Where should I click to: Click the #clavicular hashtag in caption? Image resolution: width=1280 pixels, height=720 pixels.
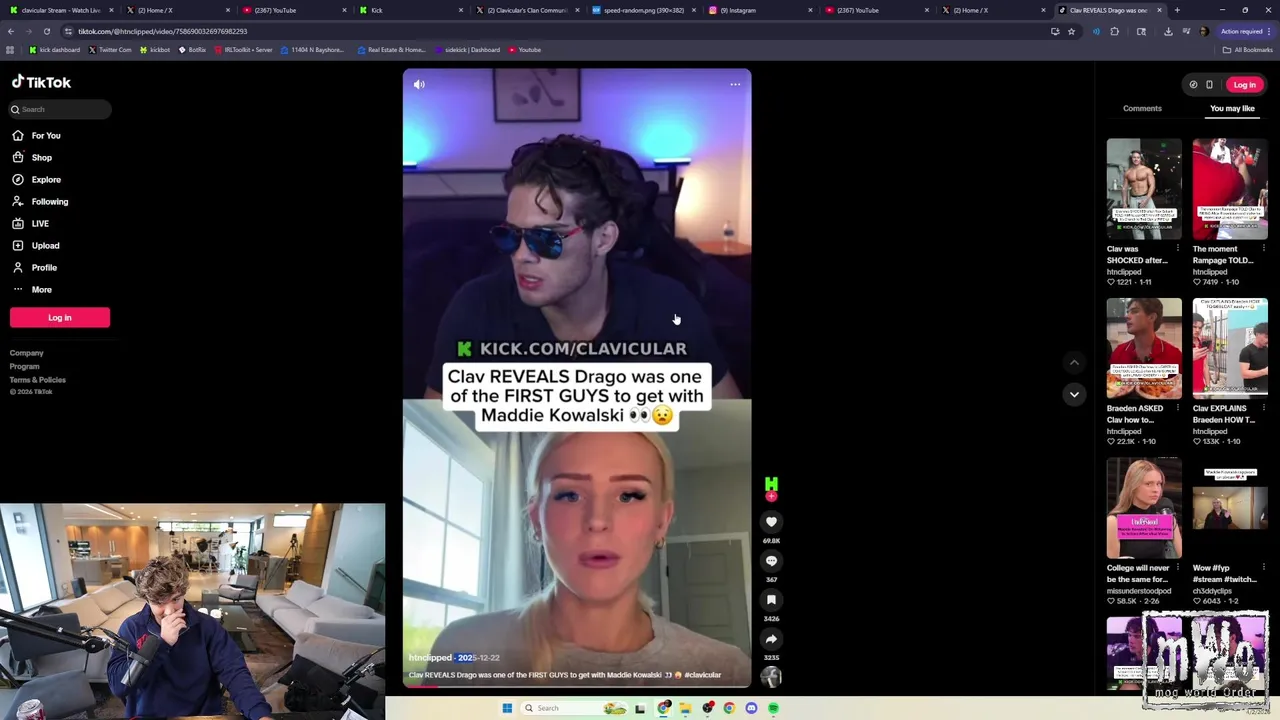703,675
